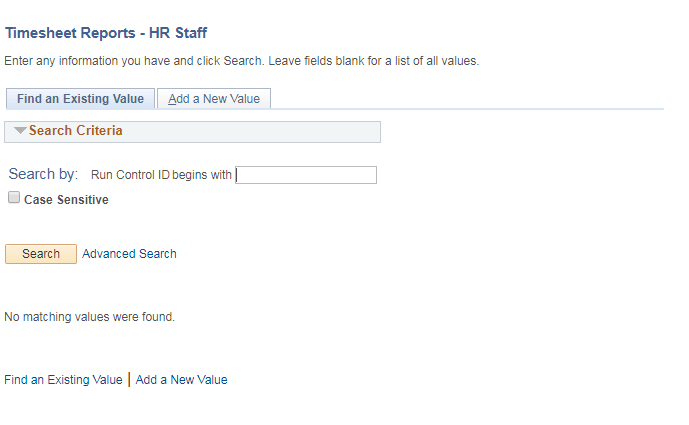Focus the Run Control ID text field
Image resolution: width=689 pixels, height=425 pixels.
point(306,175)
